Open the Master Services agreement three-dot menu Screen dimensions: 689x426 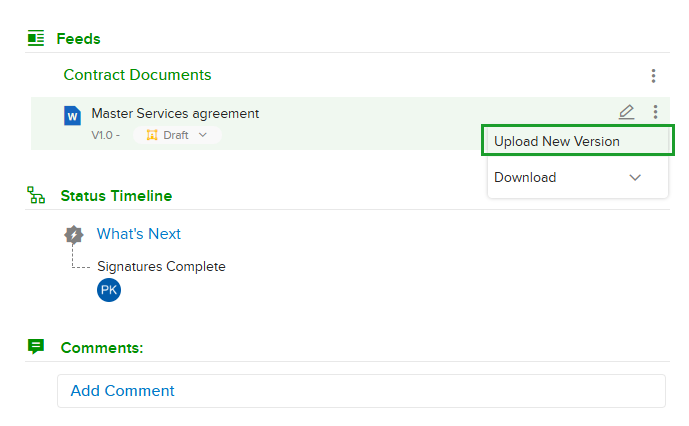(655, 112)
